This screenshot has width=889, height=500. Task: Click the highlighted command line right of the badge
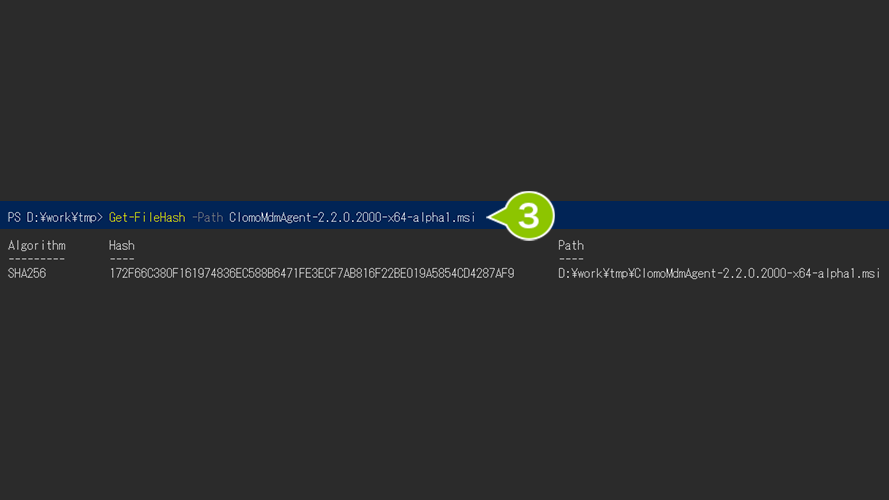(x=721, y=215)
